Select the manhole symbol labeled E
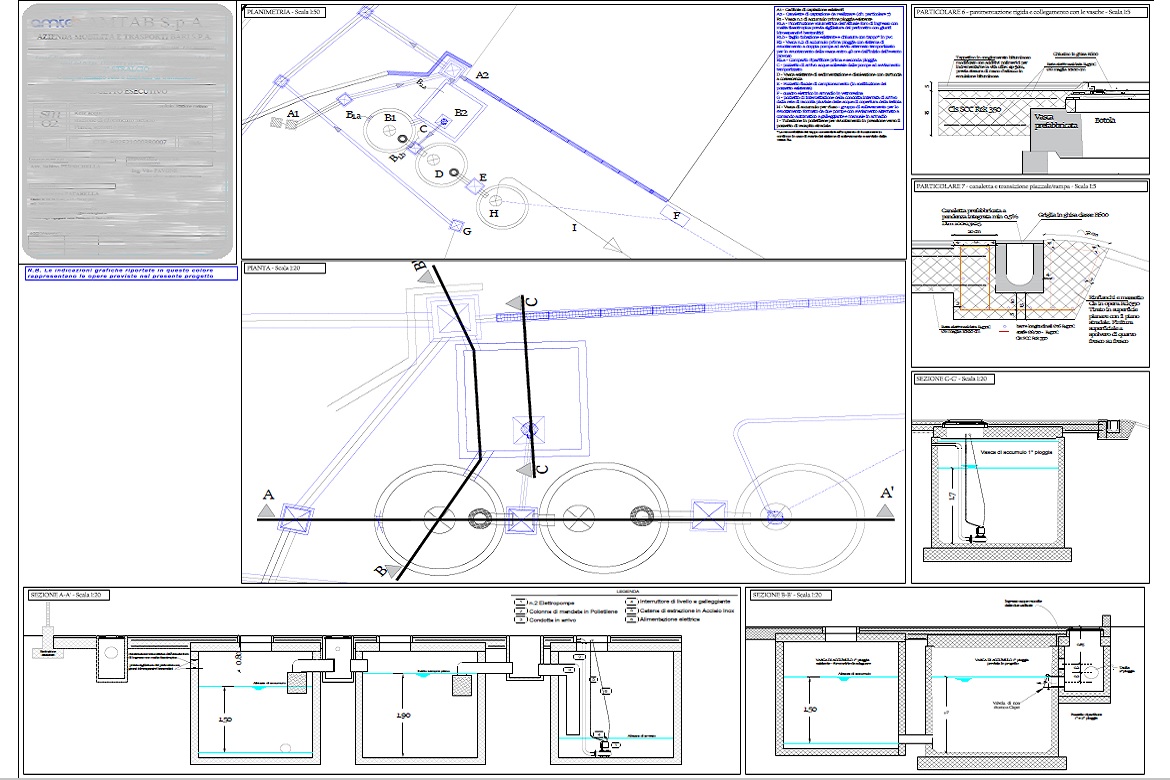The image size is (1170, 780). tap(476, 188)
